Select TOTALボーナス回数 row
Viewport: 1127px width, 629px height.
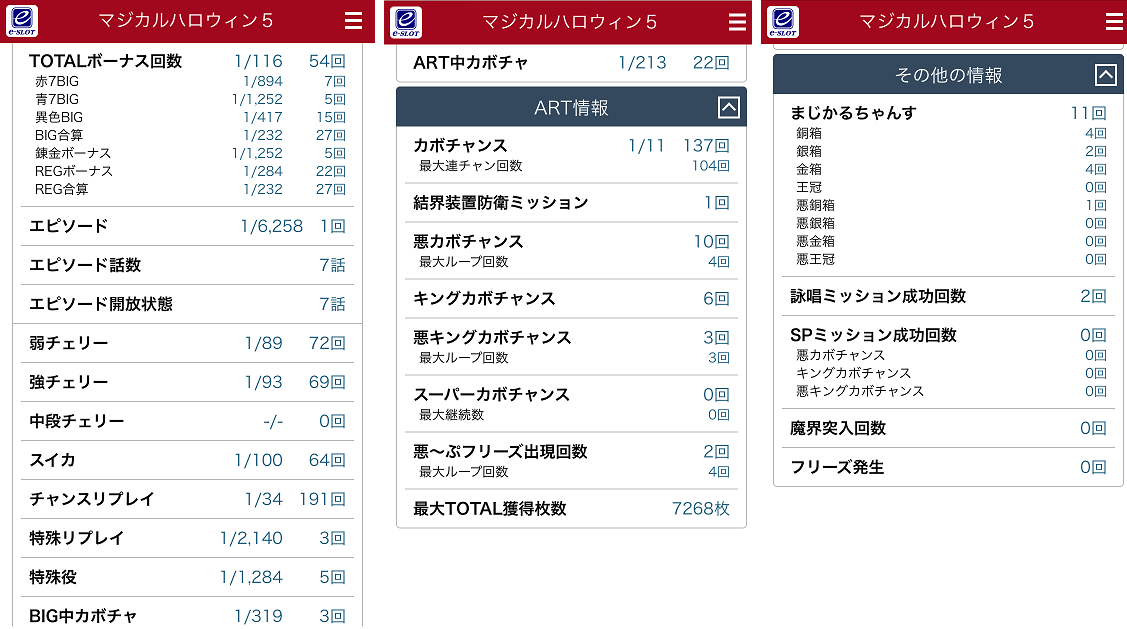pyautogui.click(x=187, y=61)
